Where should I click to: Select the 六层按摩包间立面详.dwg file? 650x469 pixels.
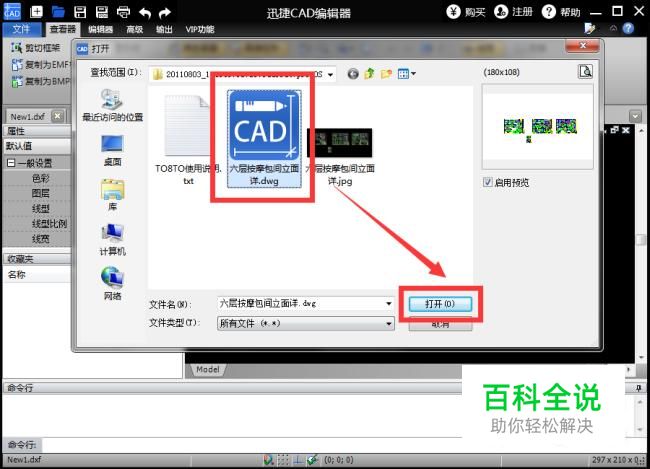pos(264,139)
